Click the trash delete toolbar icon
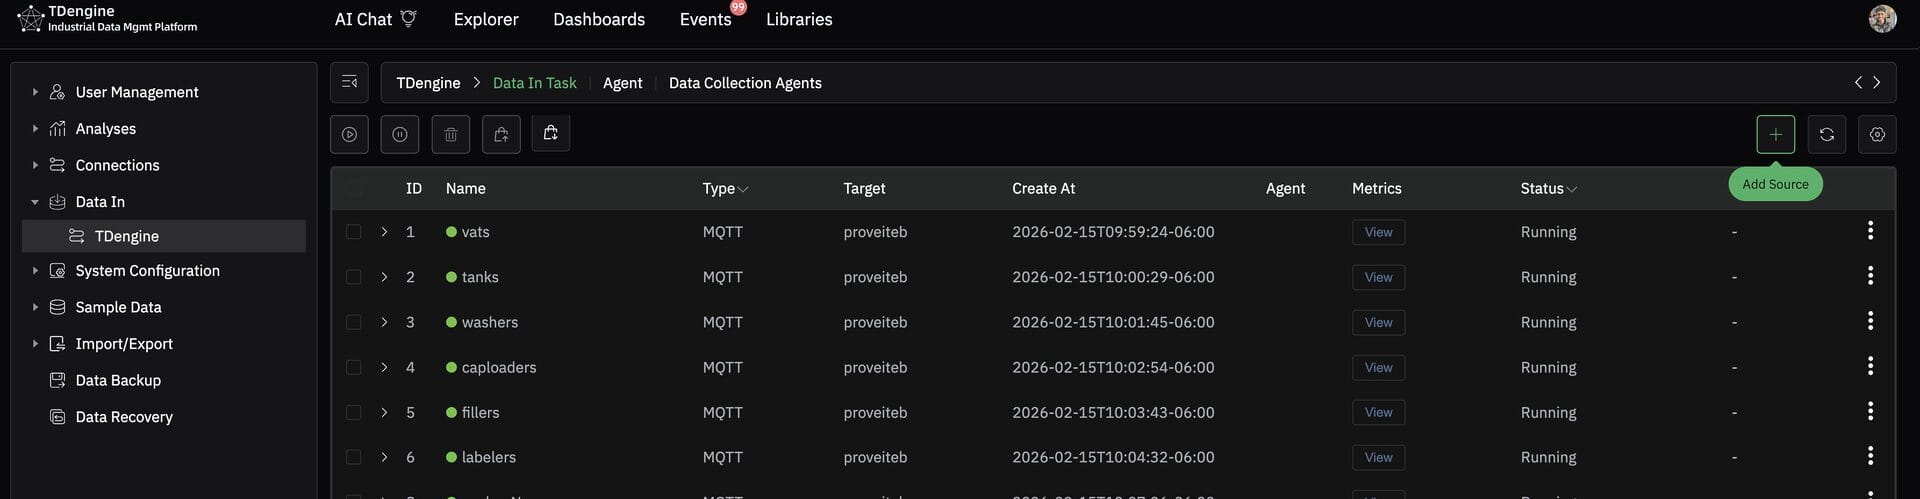Image resolution: width=1920 pixels, height=499 pixels. pos(451,134)
